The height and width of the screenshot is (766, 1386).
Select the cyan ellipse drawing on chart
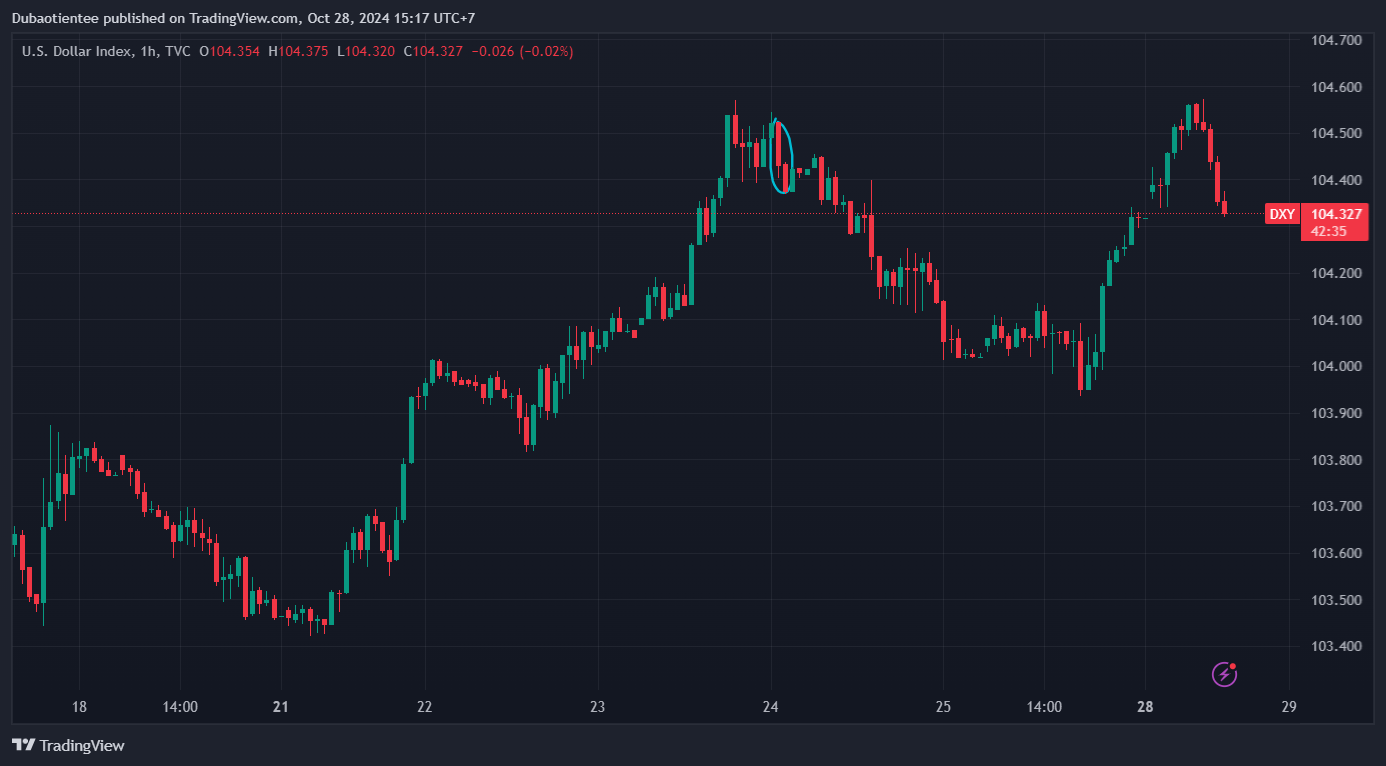click(x=782, y=156)
